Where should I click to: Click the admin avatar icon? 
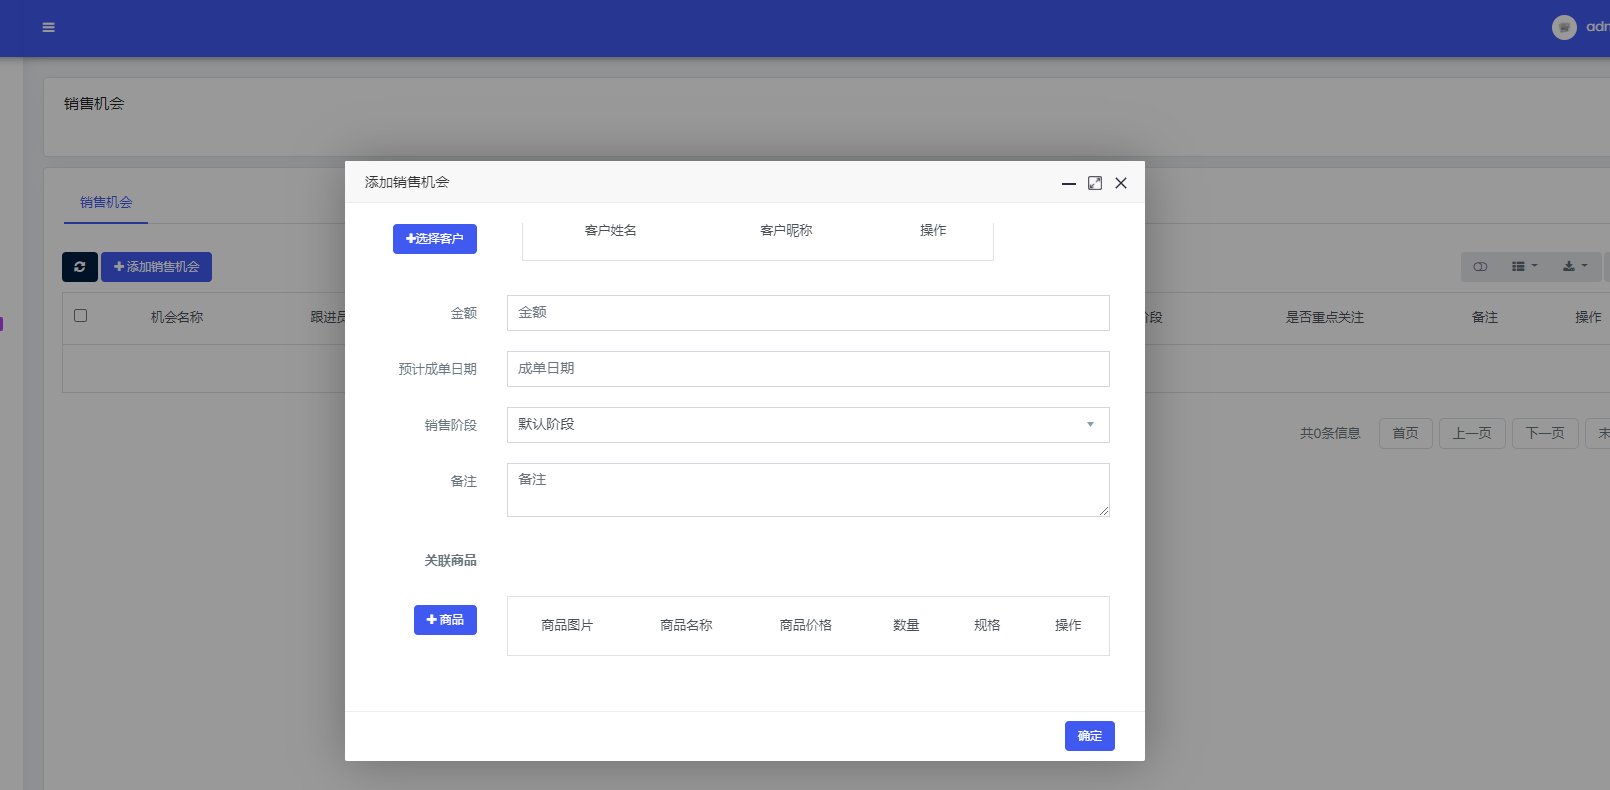pos(1564,28)
